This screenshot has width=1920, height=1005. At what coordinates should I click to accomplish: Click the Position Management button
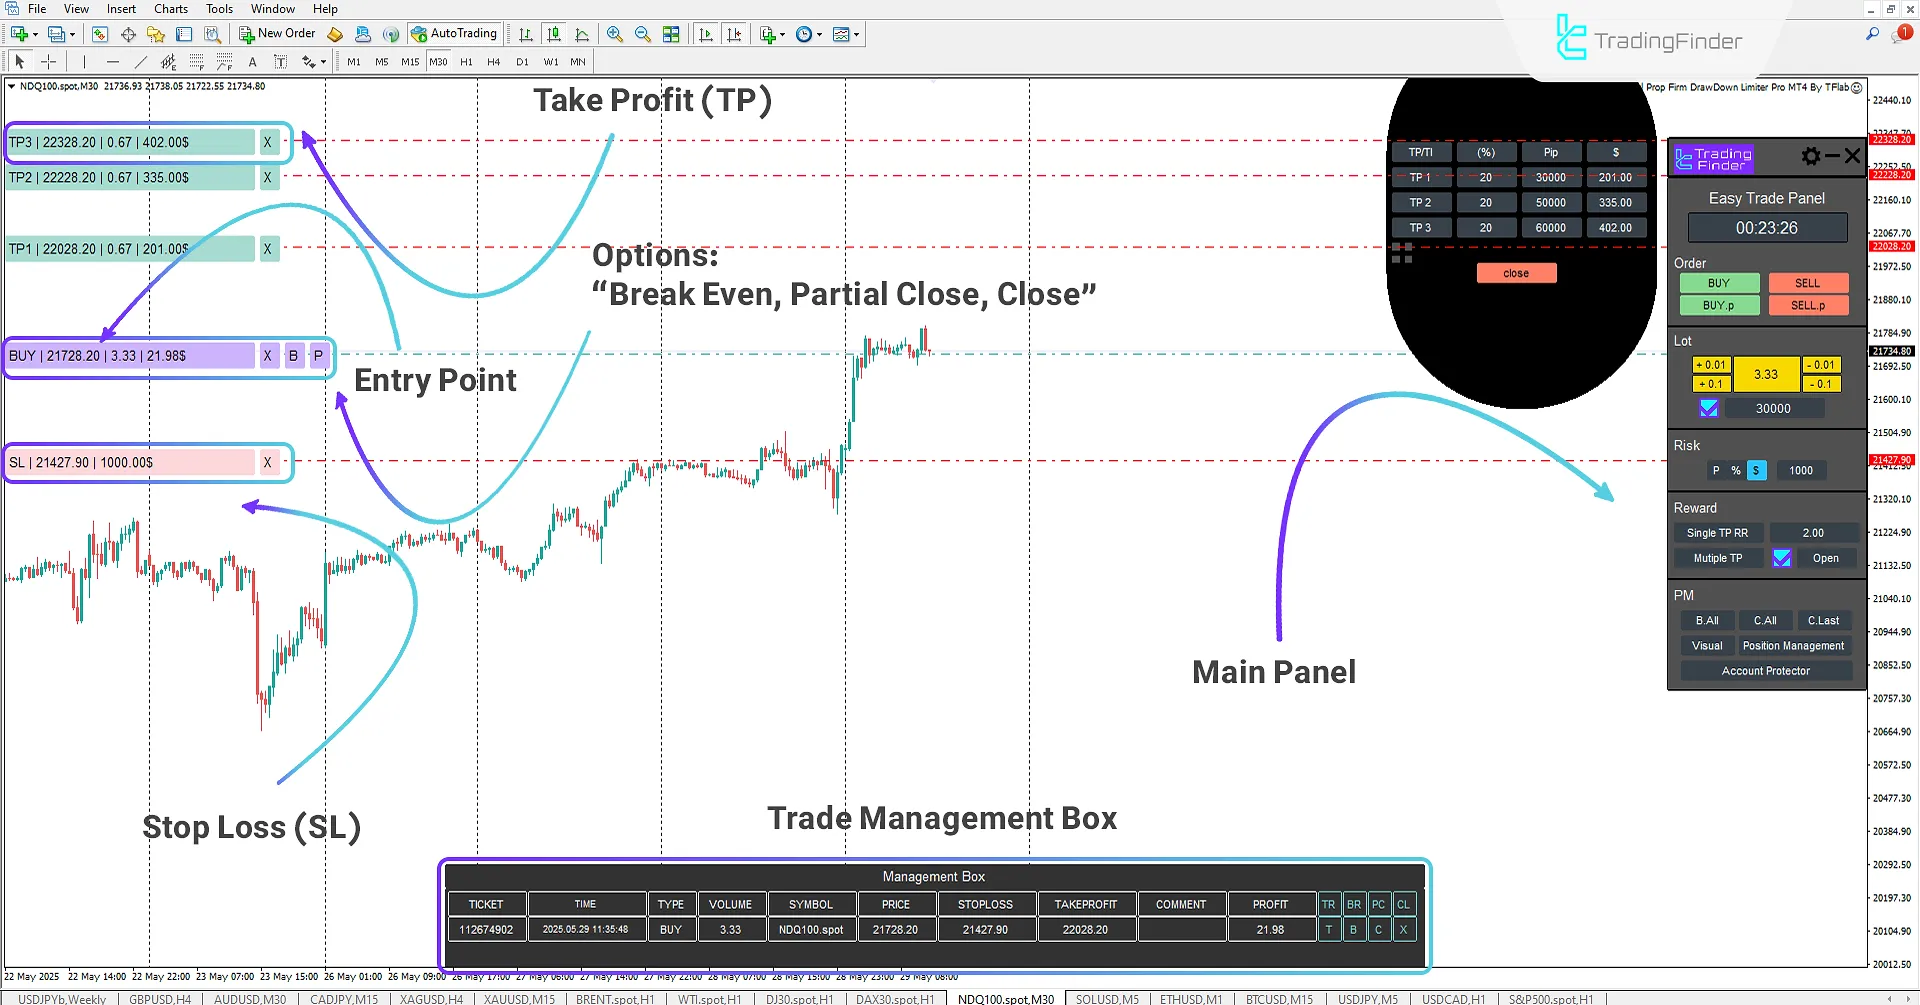point(1793,646)
